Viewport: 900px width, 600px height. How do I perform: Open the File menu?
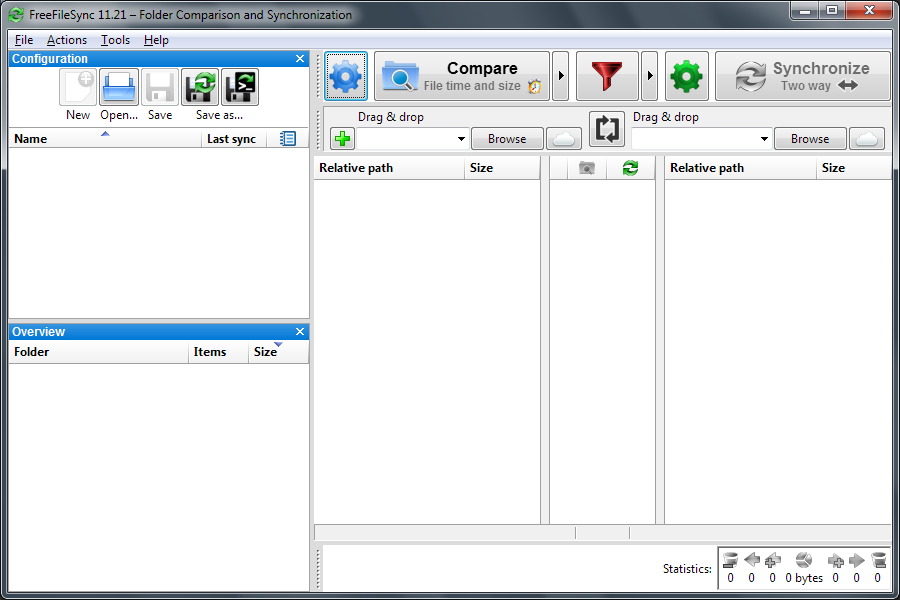24,40
